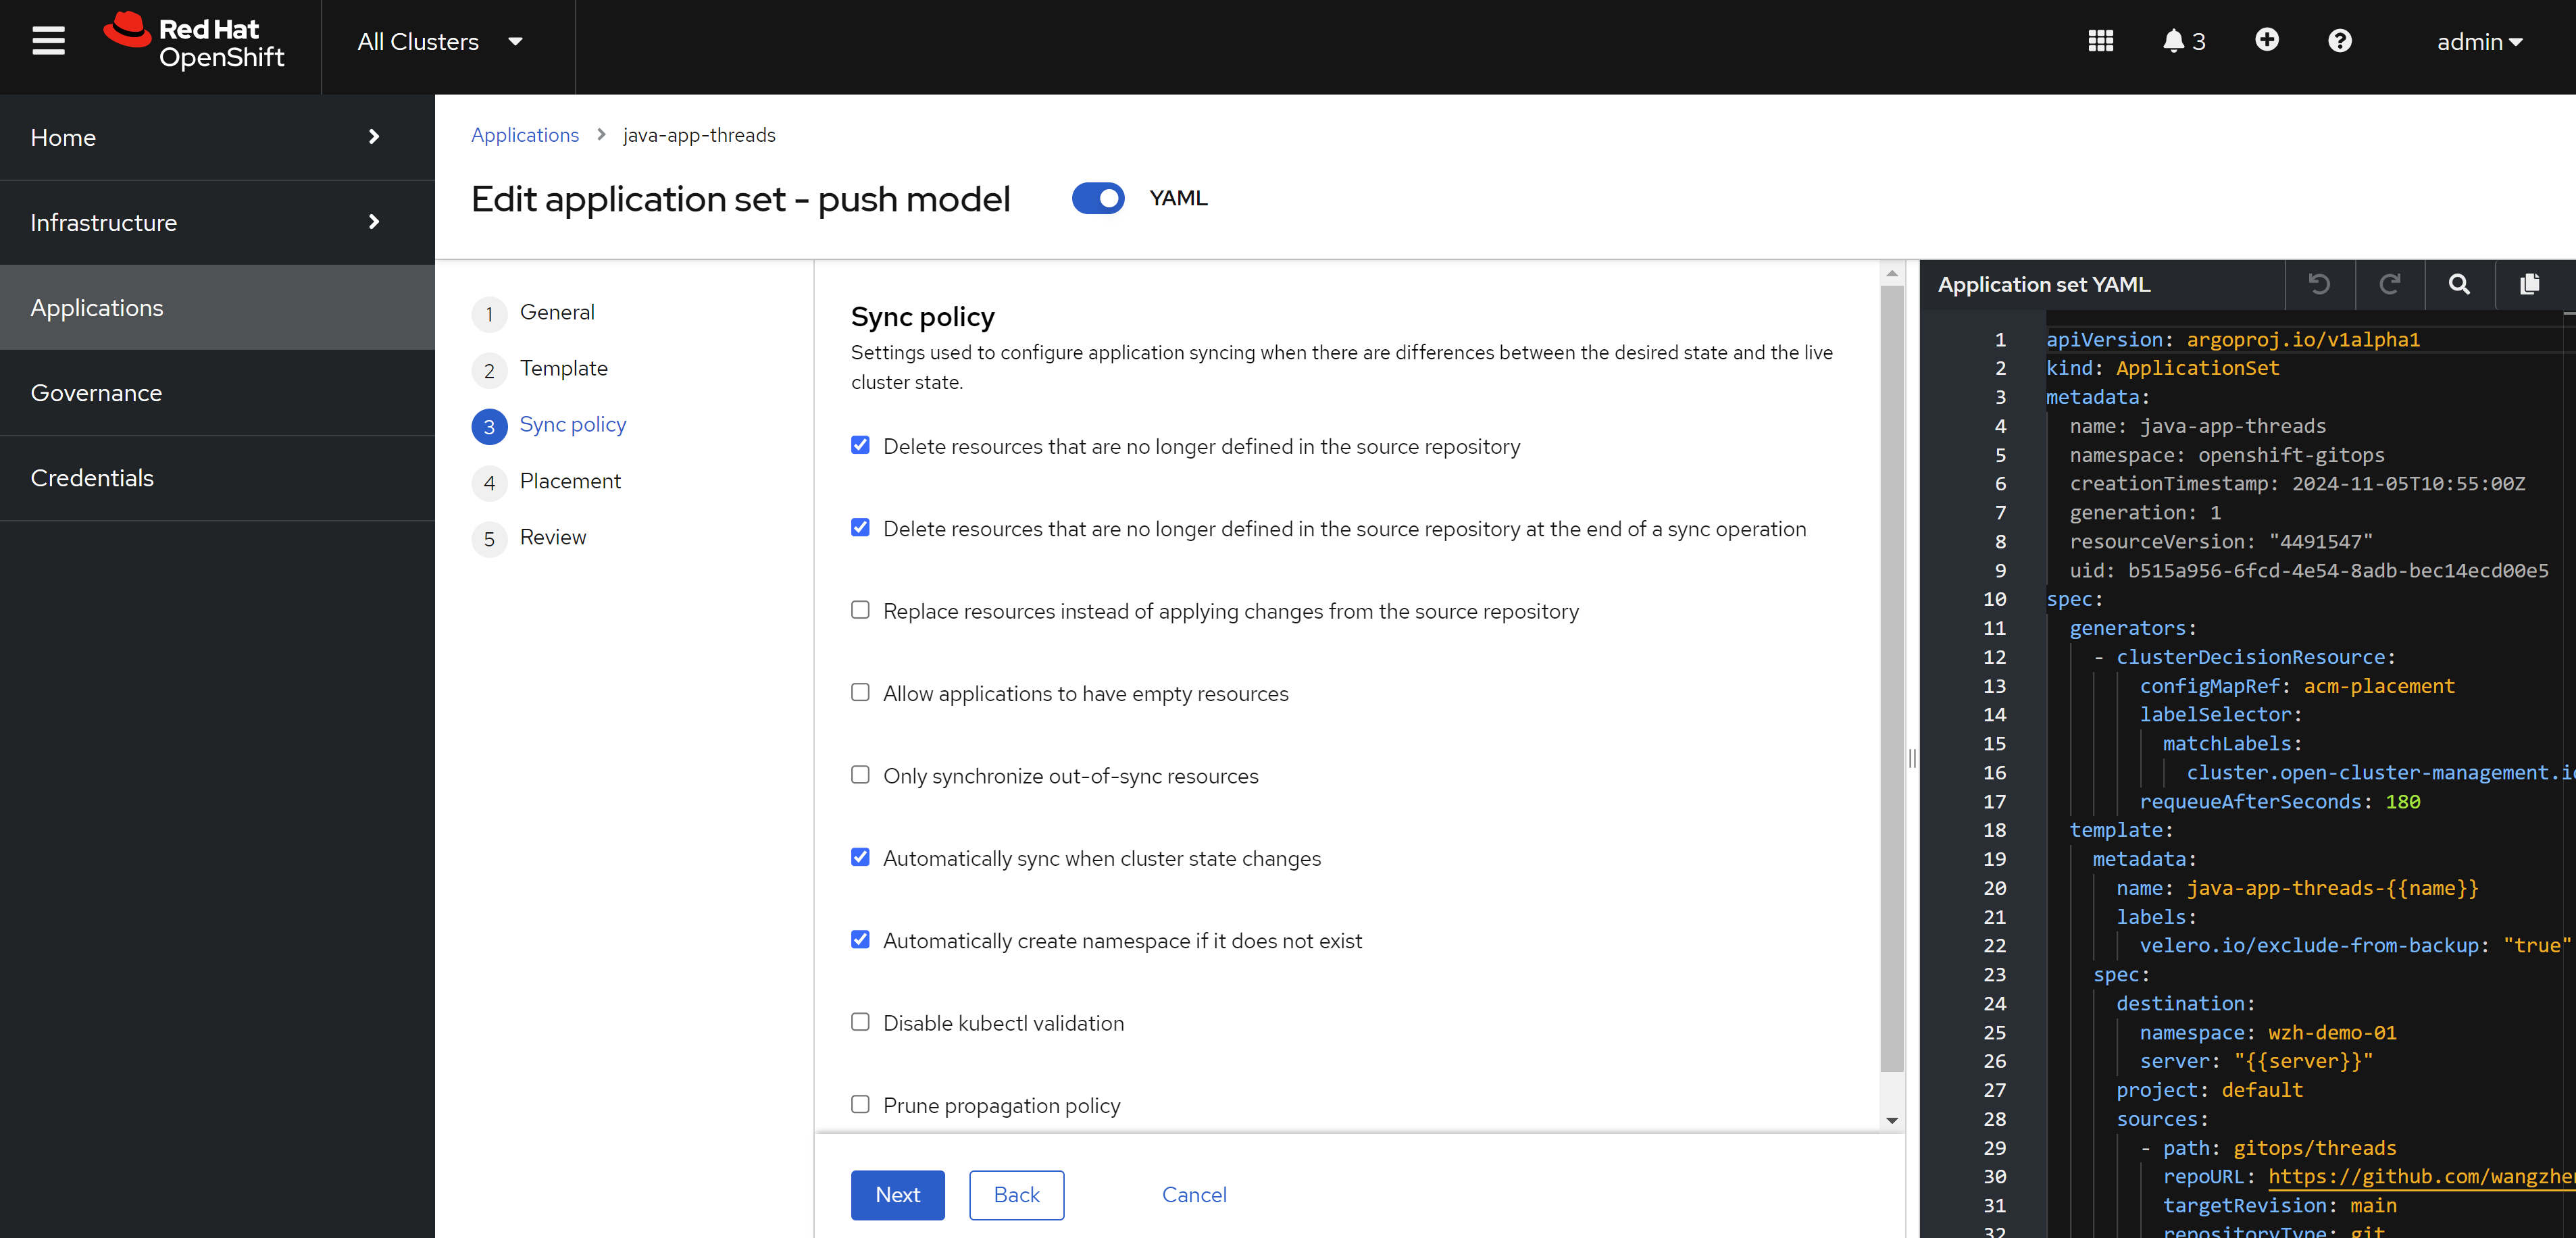The image size is (2576, 1238).
Task: Open the hamburger navigation menu
Action: [x=48, y=41]
